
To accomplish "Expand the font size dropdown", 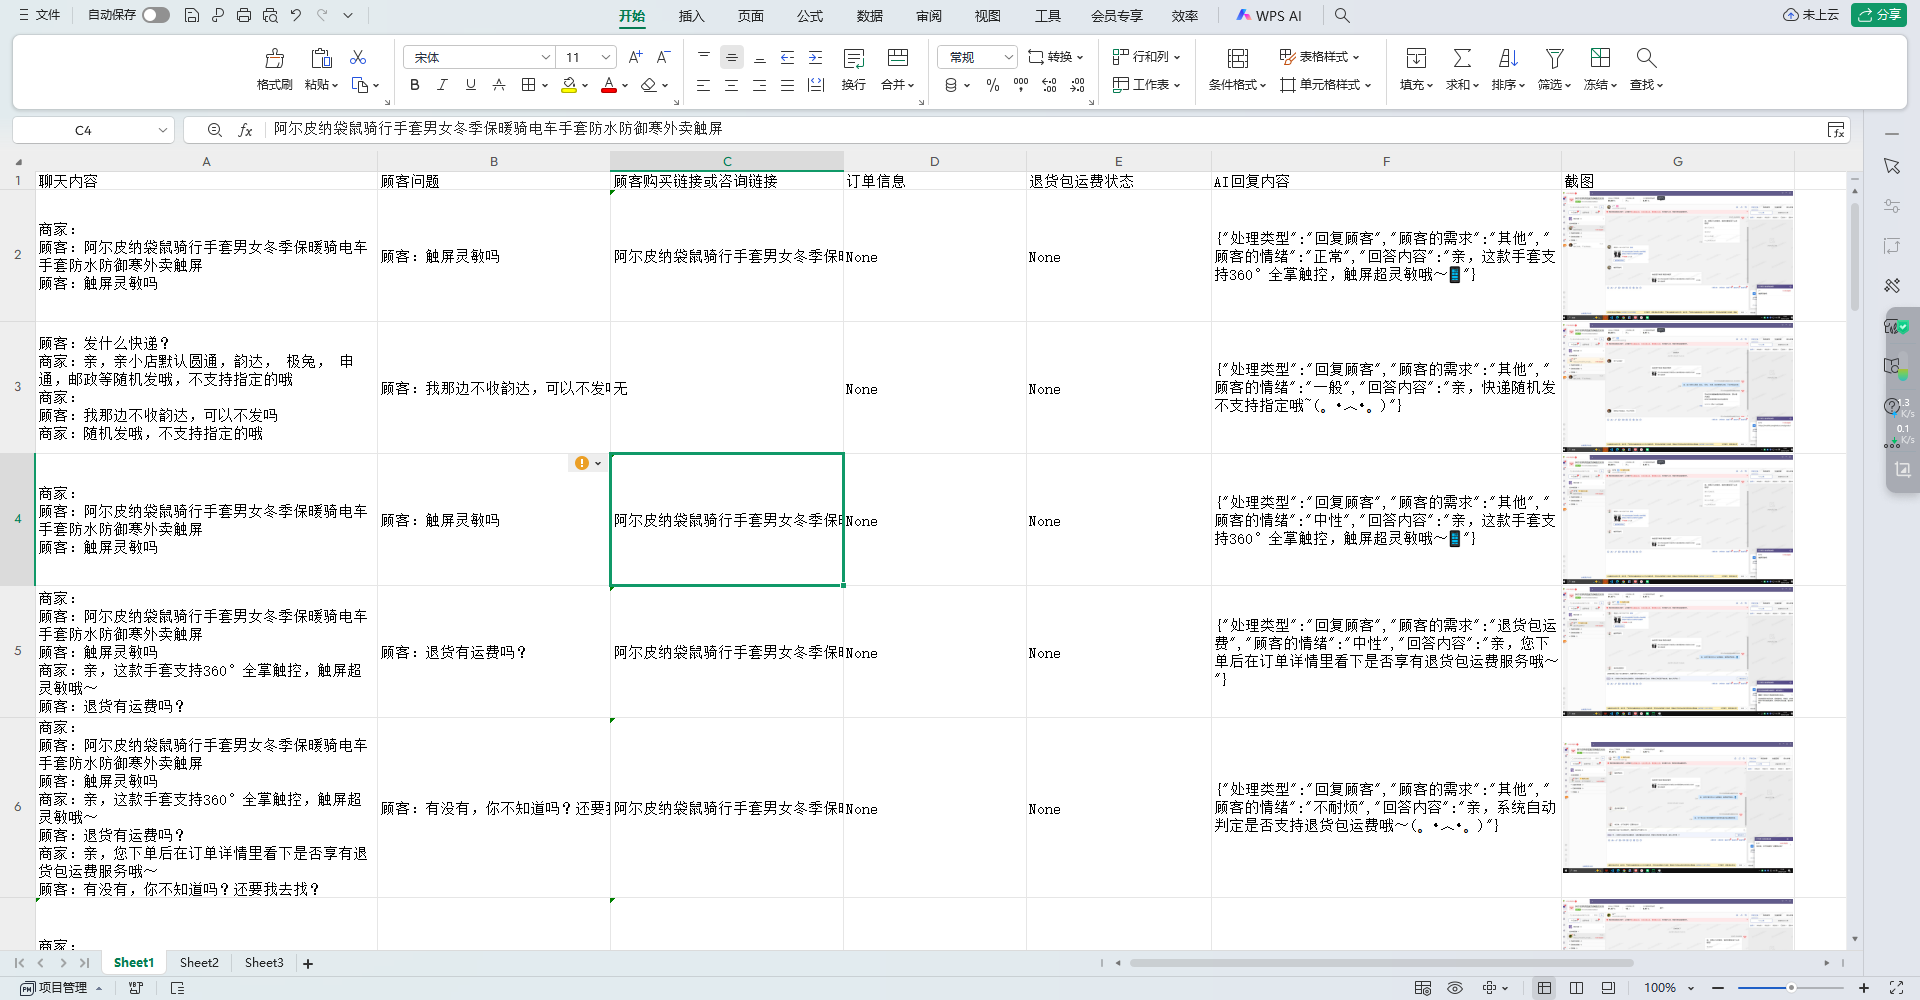I will point(605,57).
